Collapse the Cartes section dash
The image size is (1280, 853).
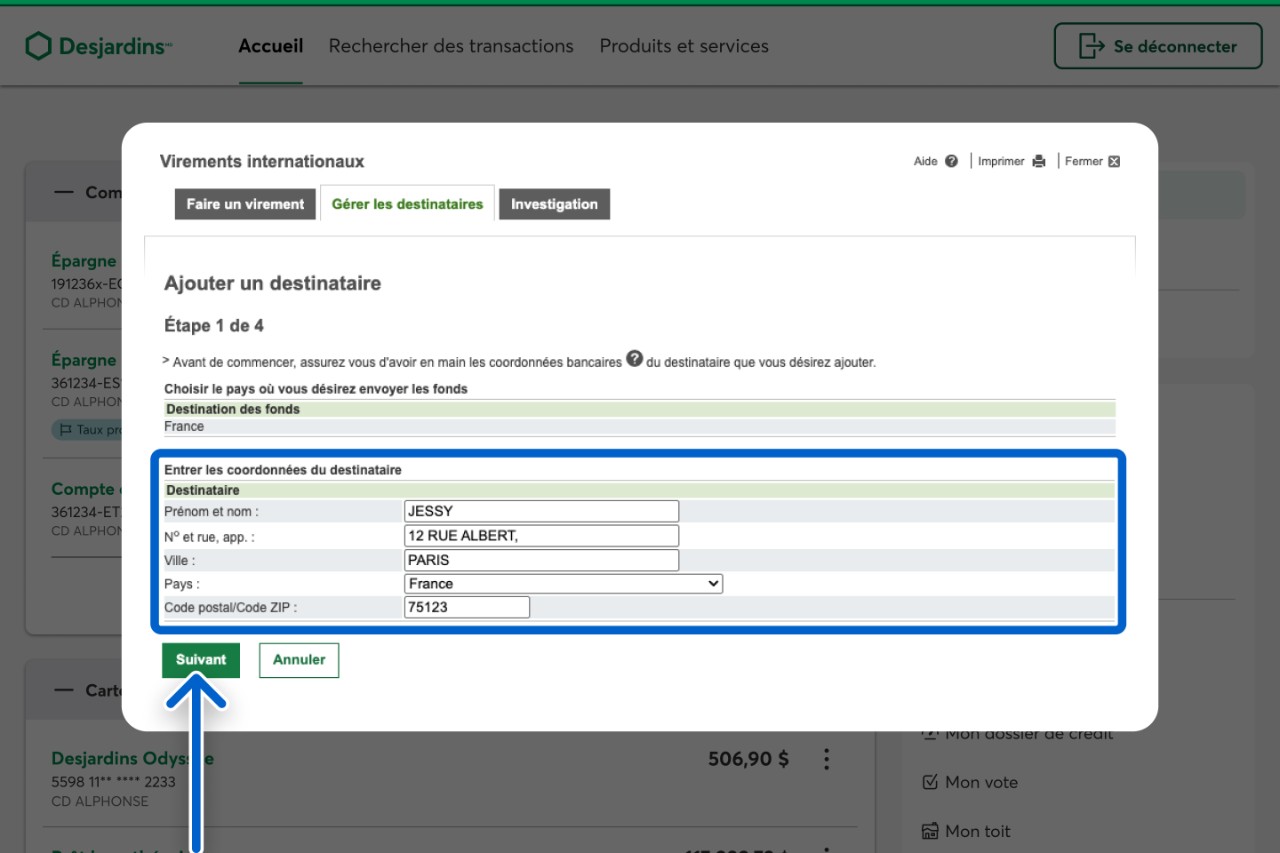pos(64,690)
